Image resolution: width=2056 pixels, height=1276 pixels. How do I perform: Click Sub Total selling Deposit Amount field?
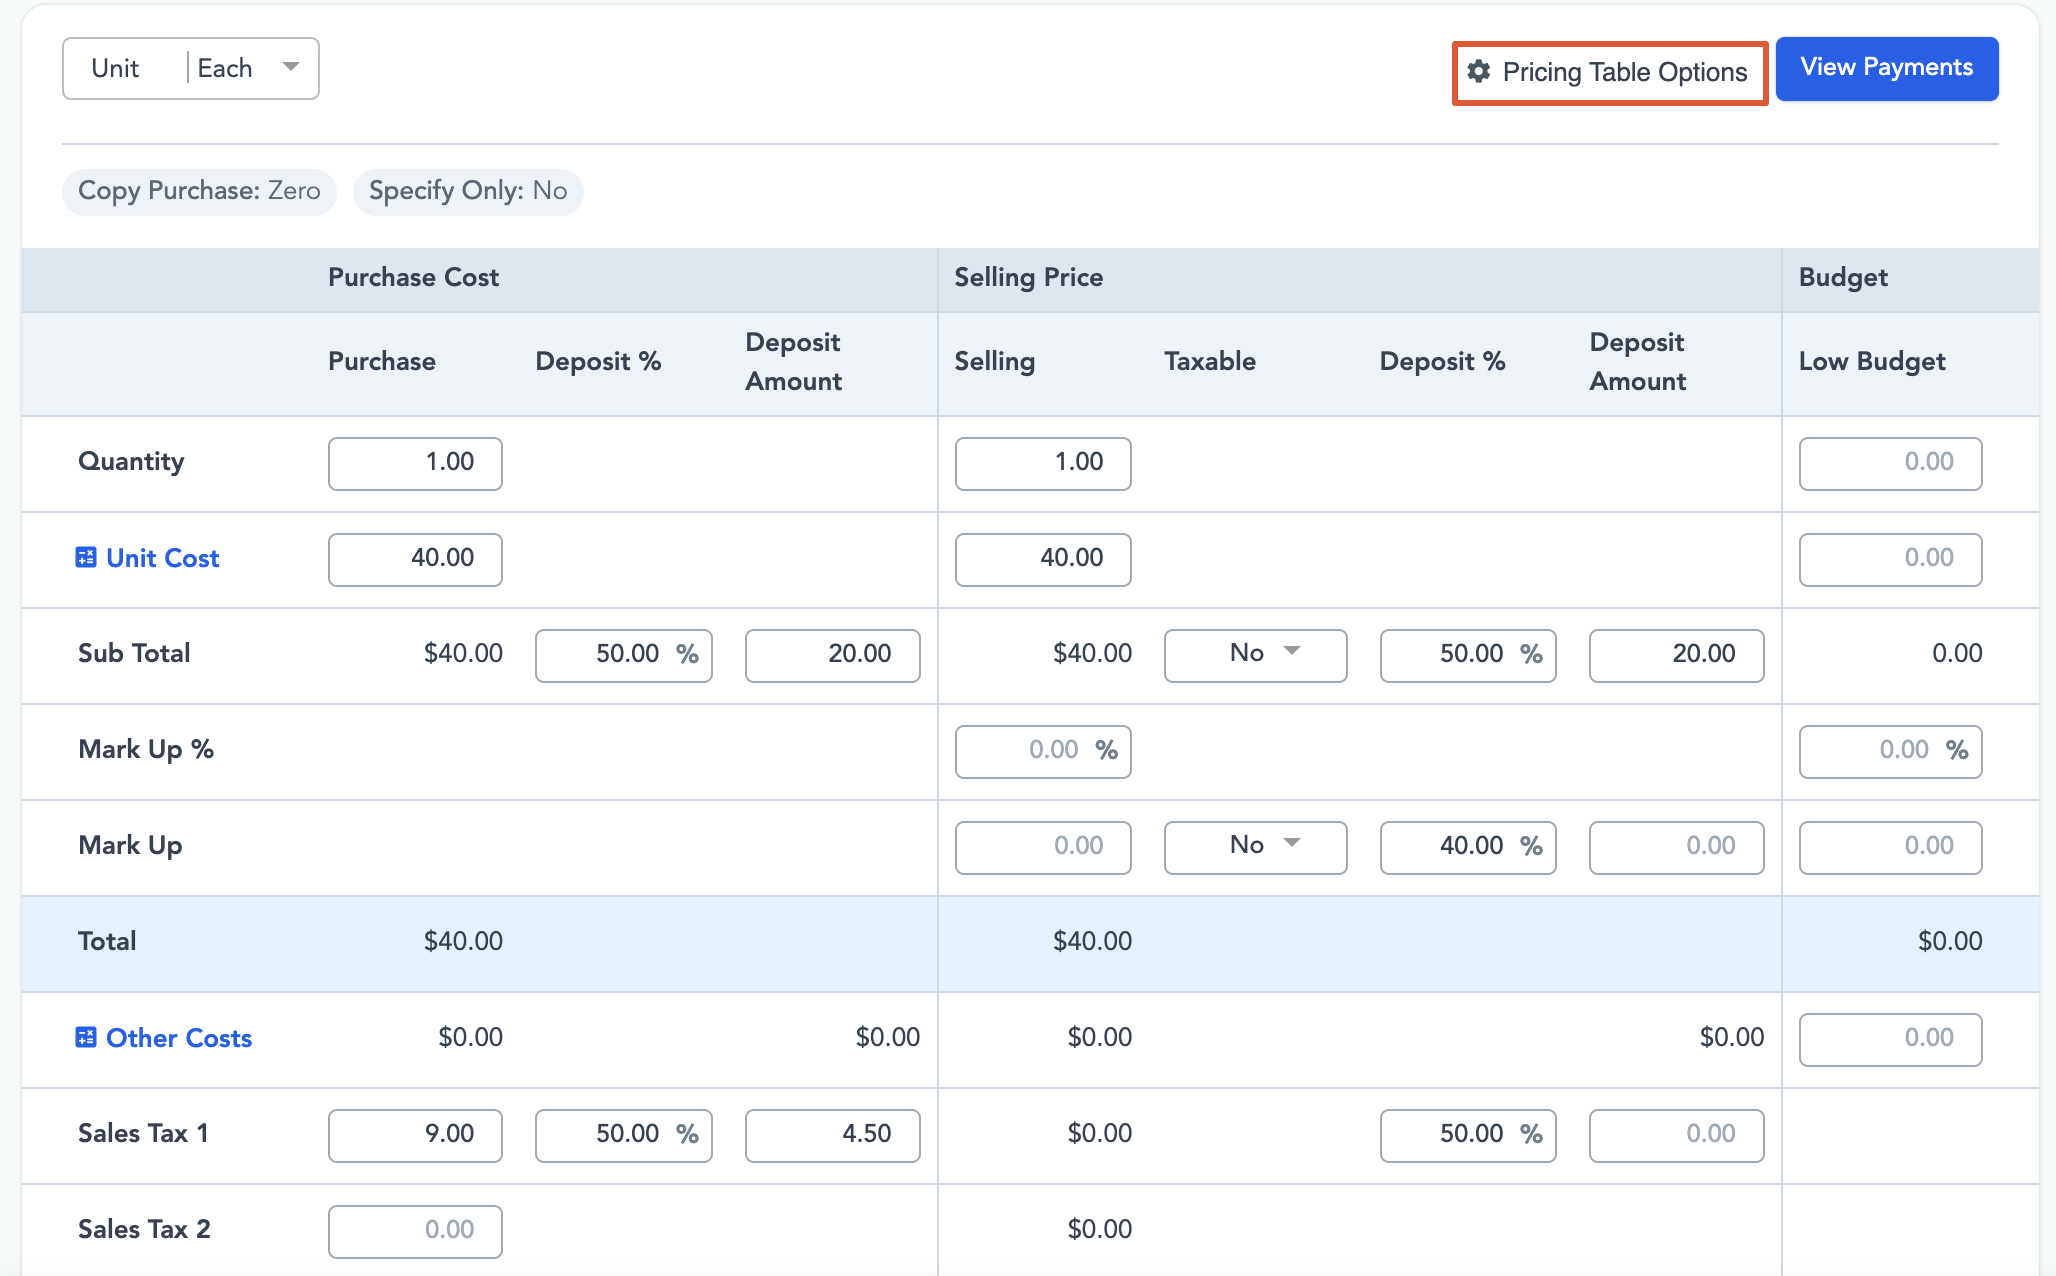coord(1677,655)
